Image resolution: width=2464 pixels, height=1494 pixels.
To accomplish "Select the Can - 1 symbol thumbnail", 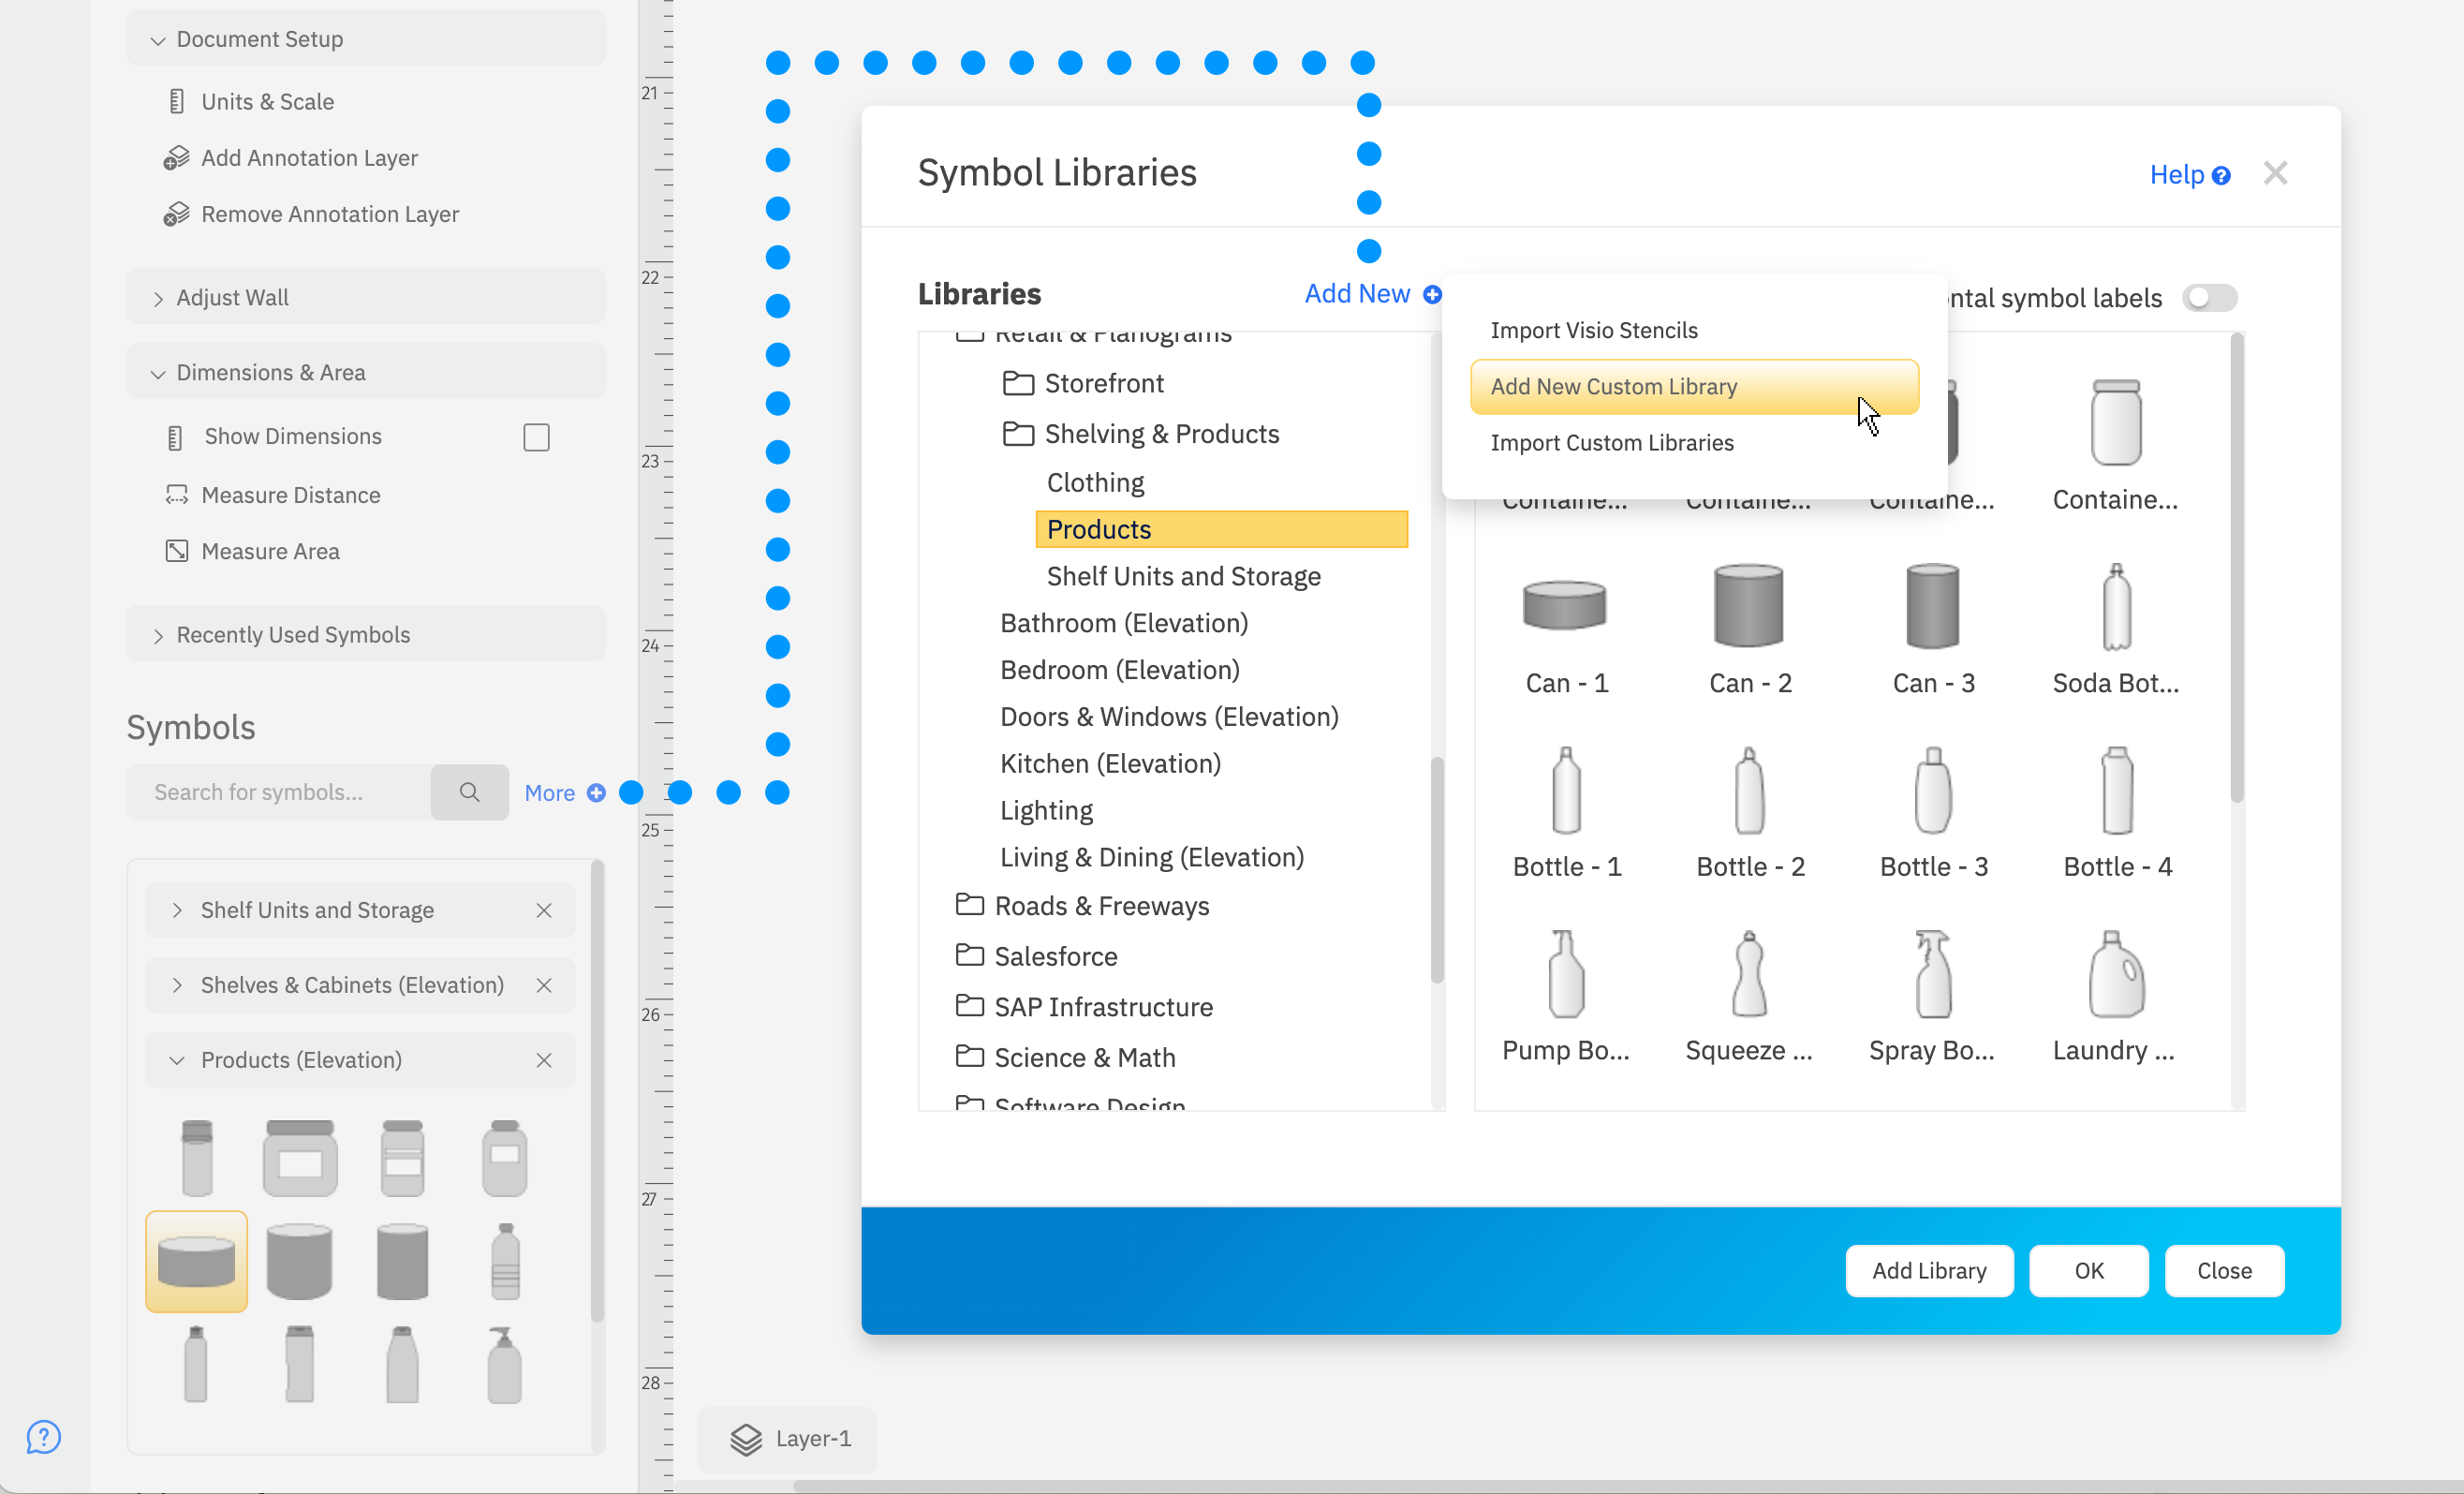I will point(1563,606).
